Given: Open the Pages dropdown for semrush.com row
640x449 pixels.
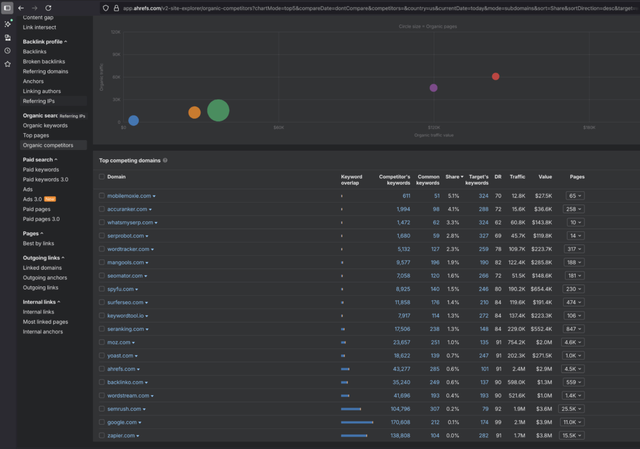Looking at the screenshot, I should click(573, 409).
